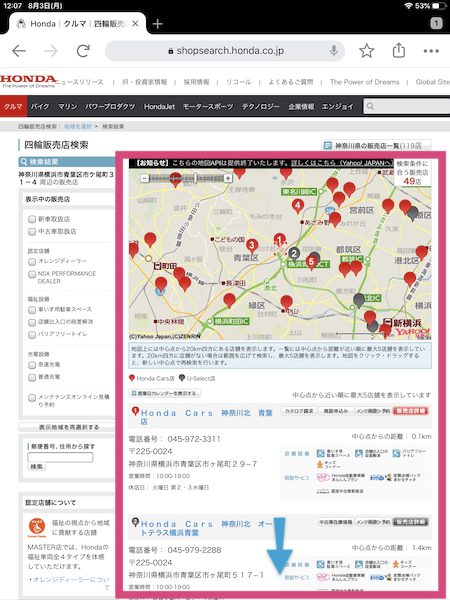Image resolution: width=450 pixels, height=600 pixels.
Task: Enable the オレンジディーラー filter
Action: tap(32, 262)
